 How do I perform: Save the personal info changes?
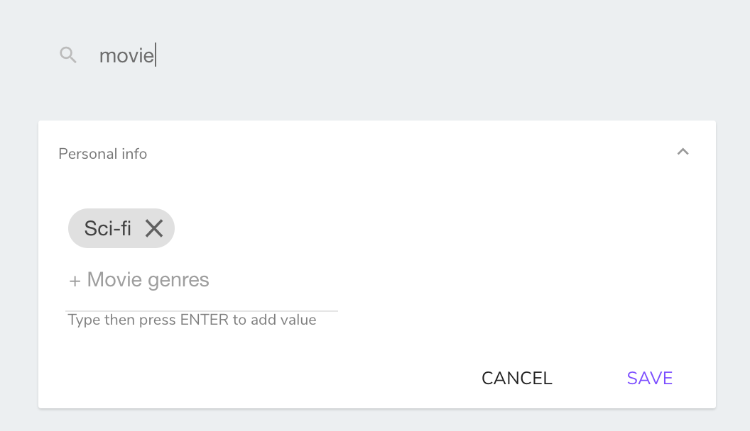650,378
